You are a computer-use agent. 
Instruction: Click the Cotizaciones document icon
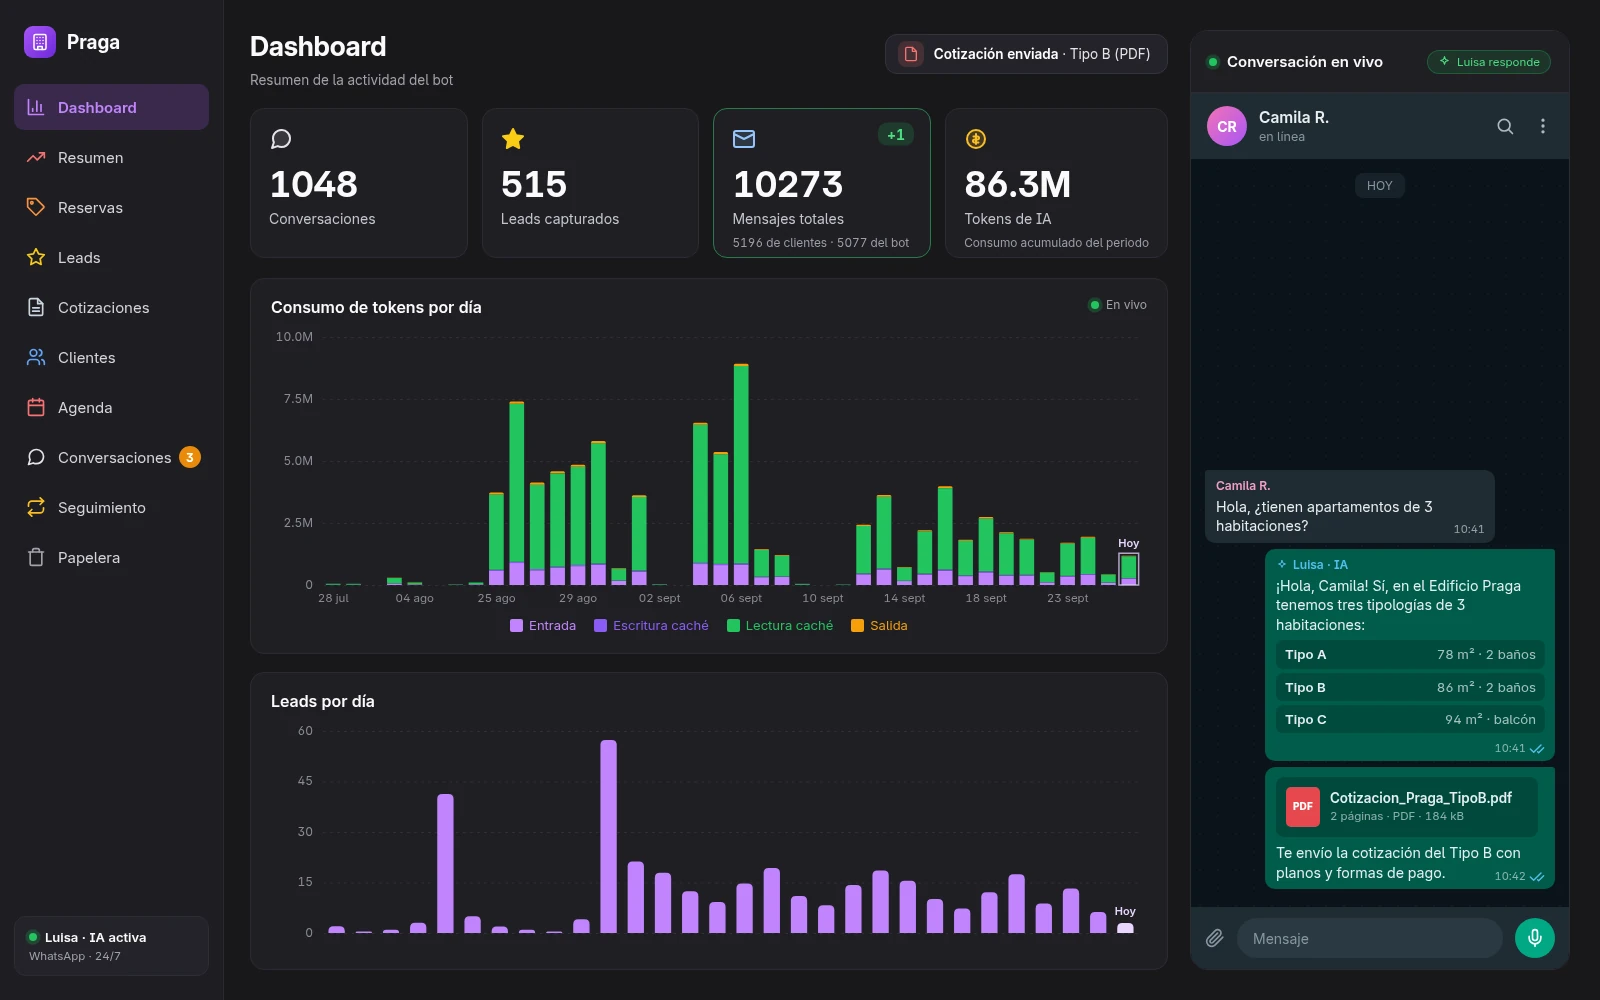click(x=36, y=307)
